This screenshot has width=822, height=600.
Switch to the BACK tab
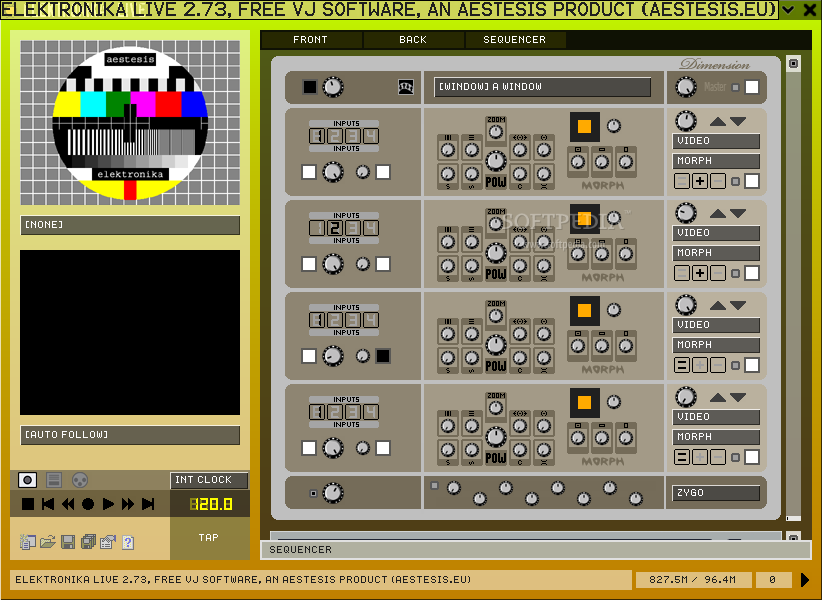413,40
